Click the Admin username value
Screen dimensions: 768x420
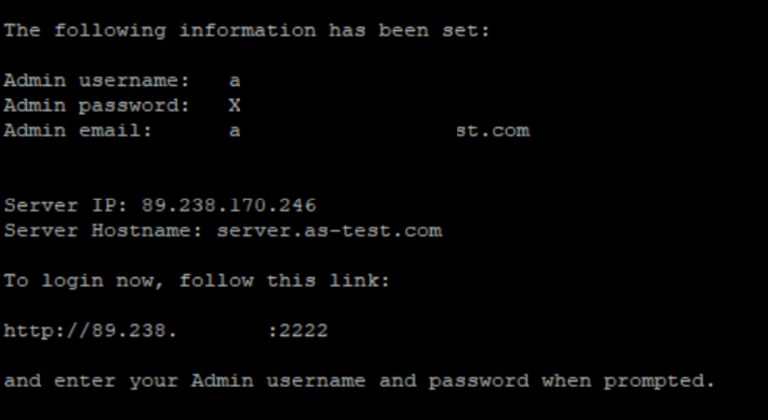click(235, 80)
